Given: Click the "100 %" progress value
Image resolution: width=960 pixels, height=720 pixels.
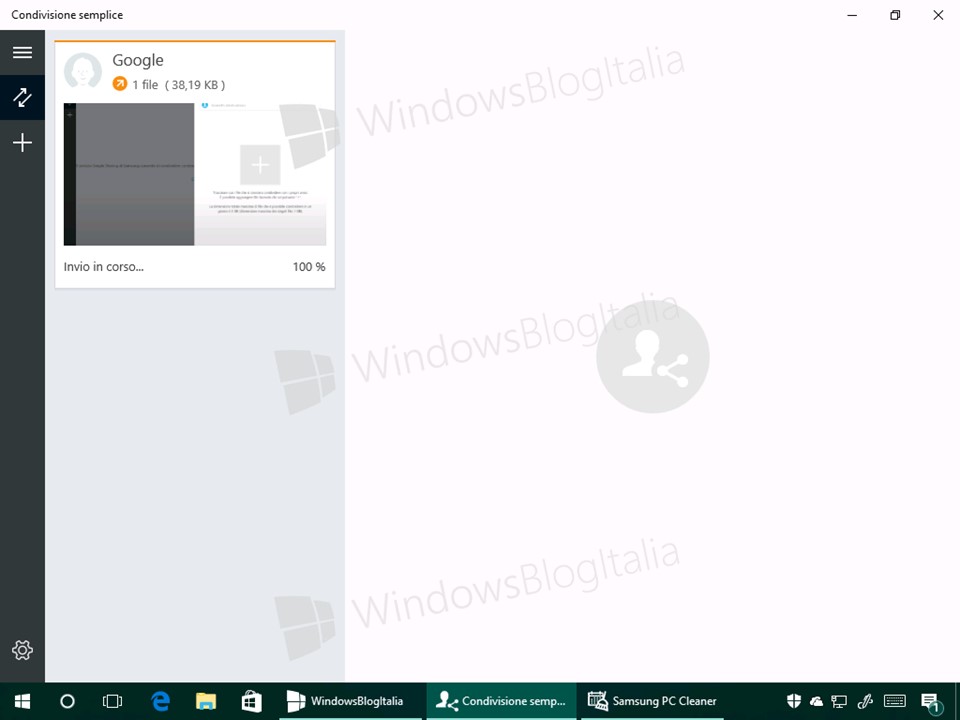Looking at the screenshot, I should click(x=309, y=267).
